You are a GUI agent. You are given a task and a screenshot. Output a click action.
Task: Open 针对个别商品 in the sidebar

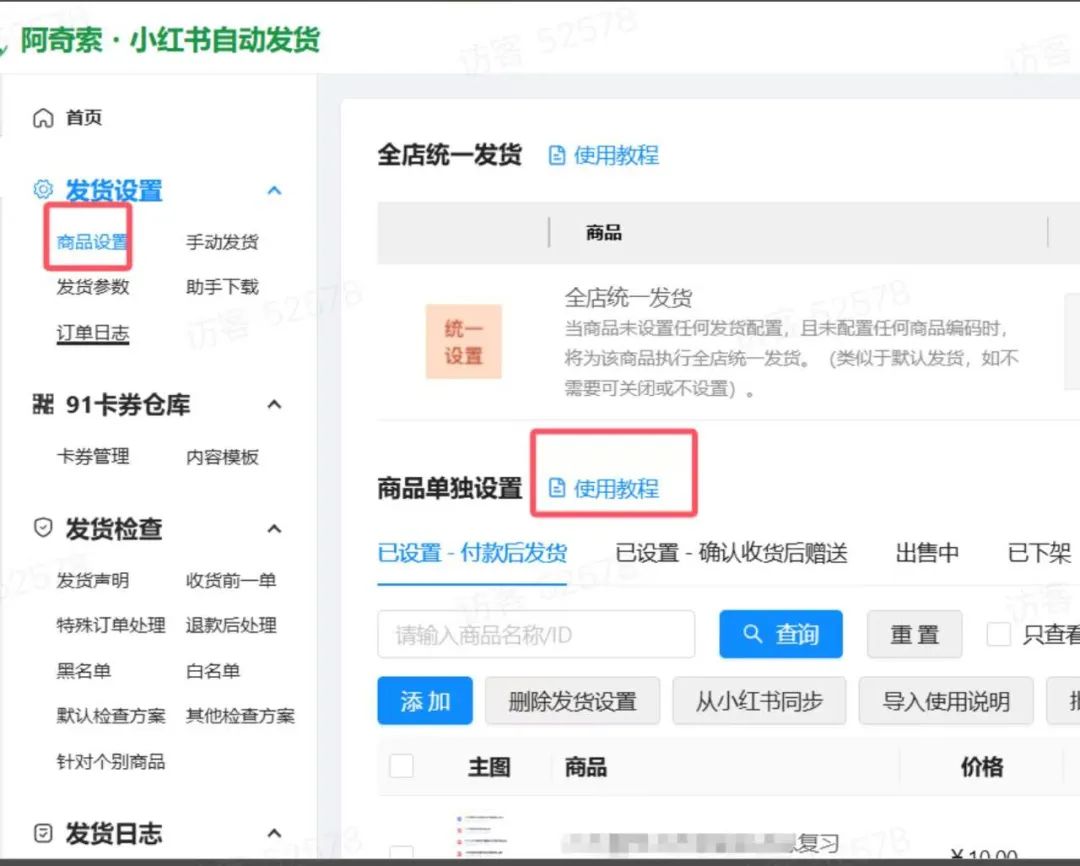pyautogui.click(x=110, y=761)
